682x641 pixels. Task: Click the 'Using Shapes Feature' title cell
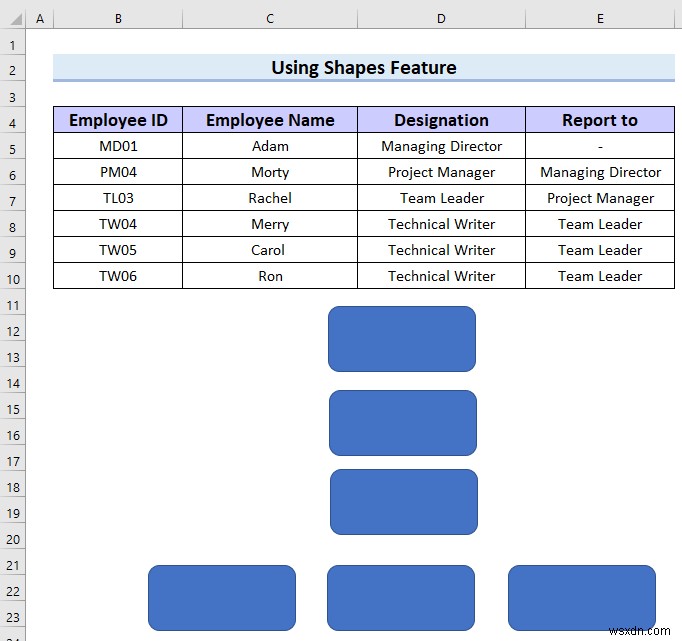[x=364, y=68]
